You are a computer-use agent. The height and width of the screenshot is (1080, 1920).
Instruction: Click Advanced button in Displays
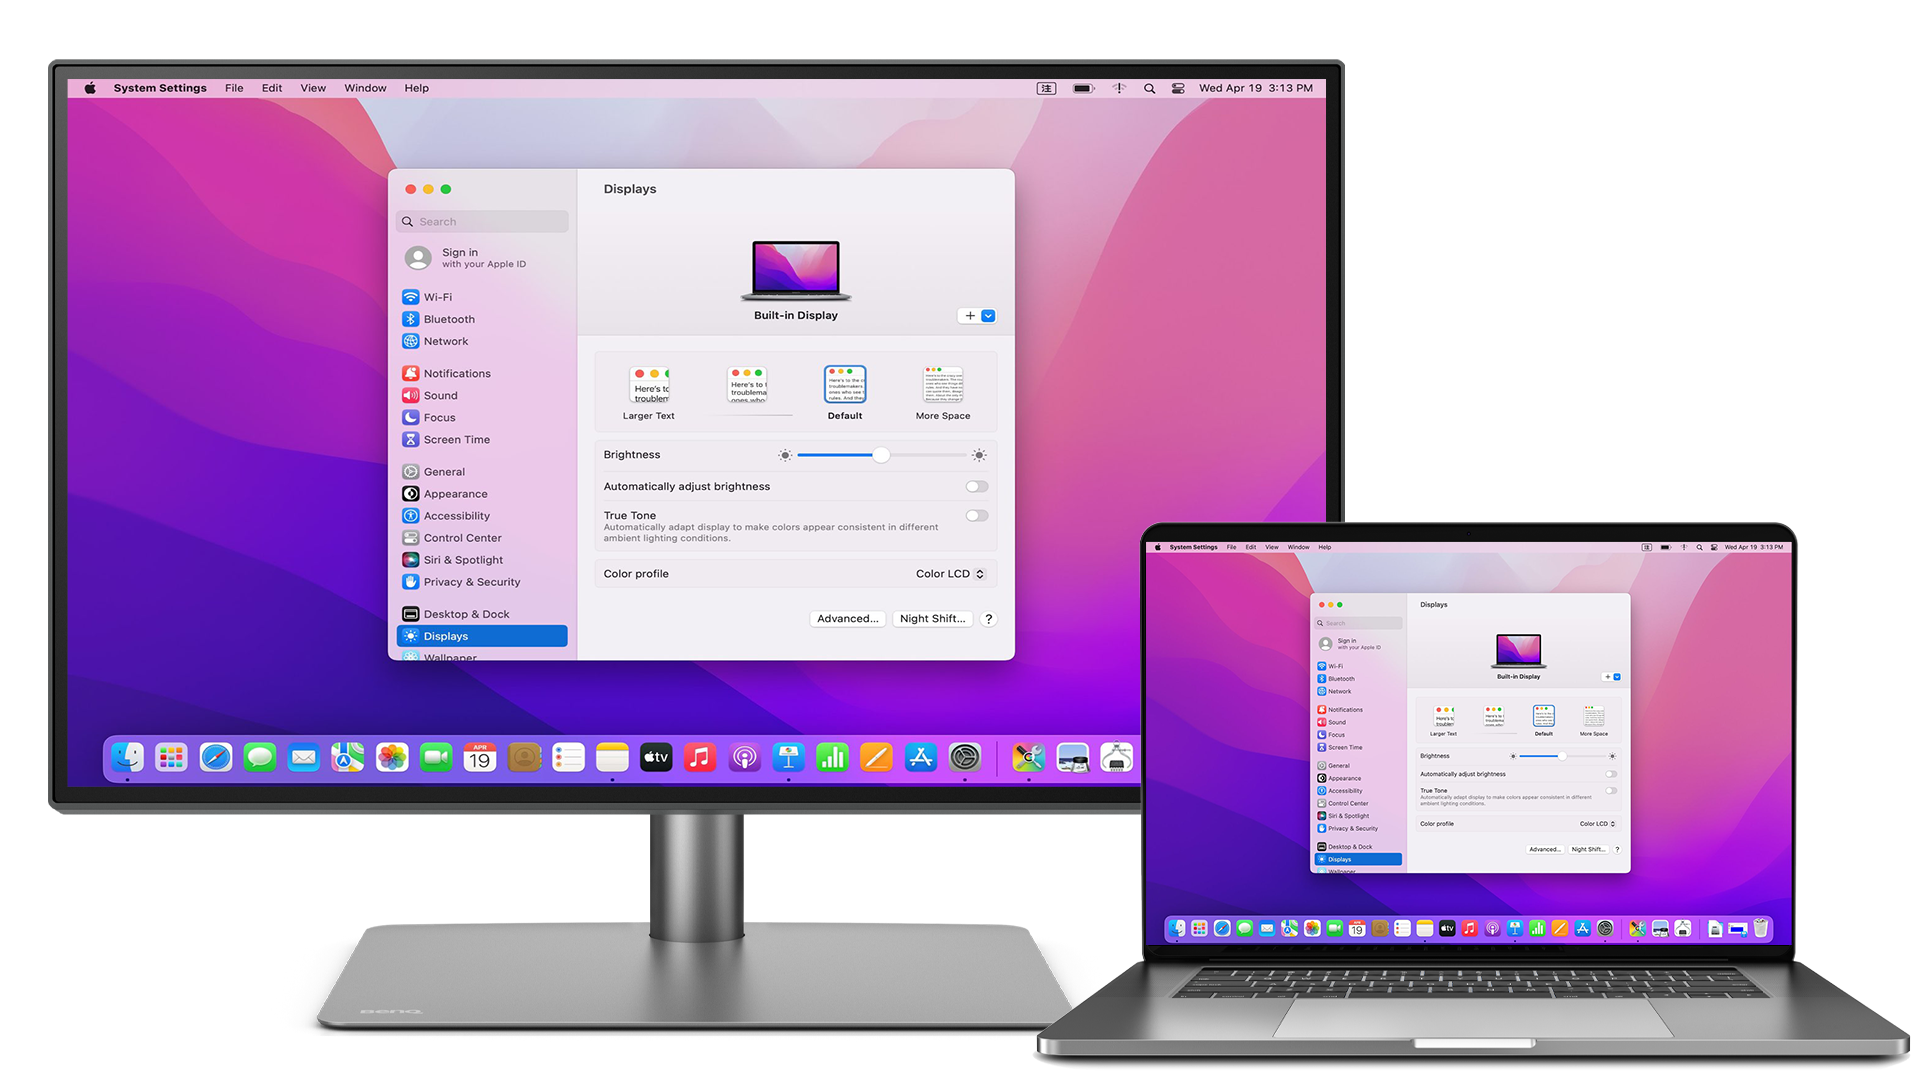pyautogui.click(x=847, y=618)
